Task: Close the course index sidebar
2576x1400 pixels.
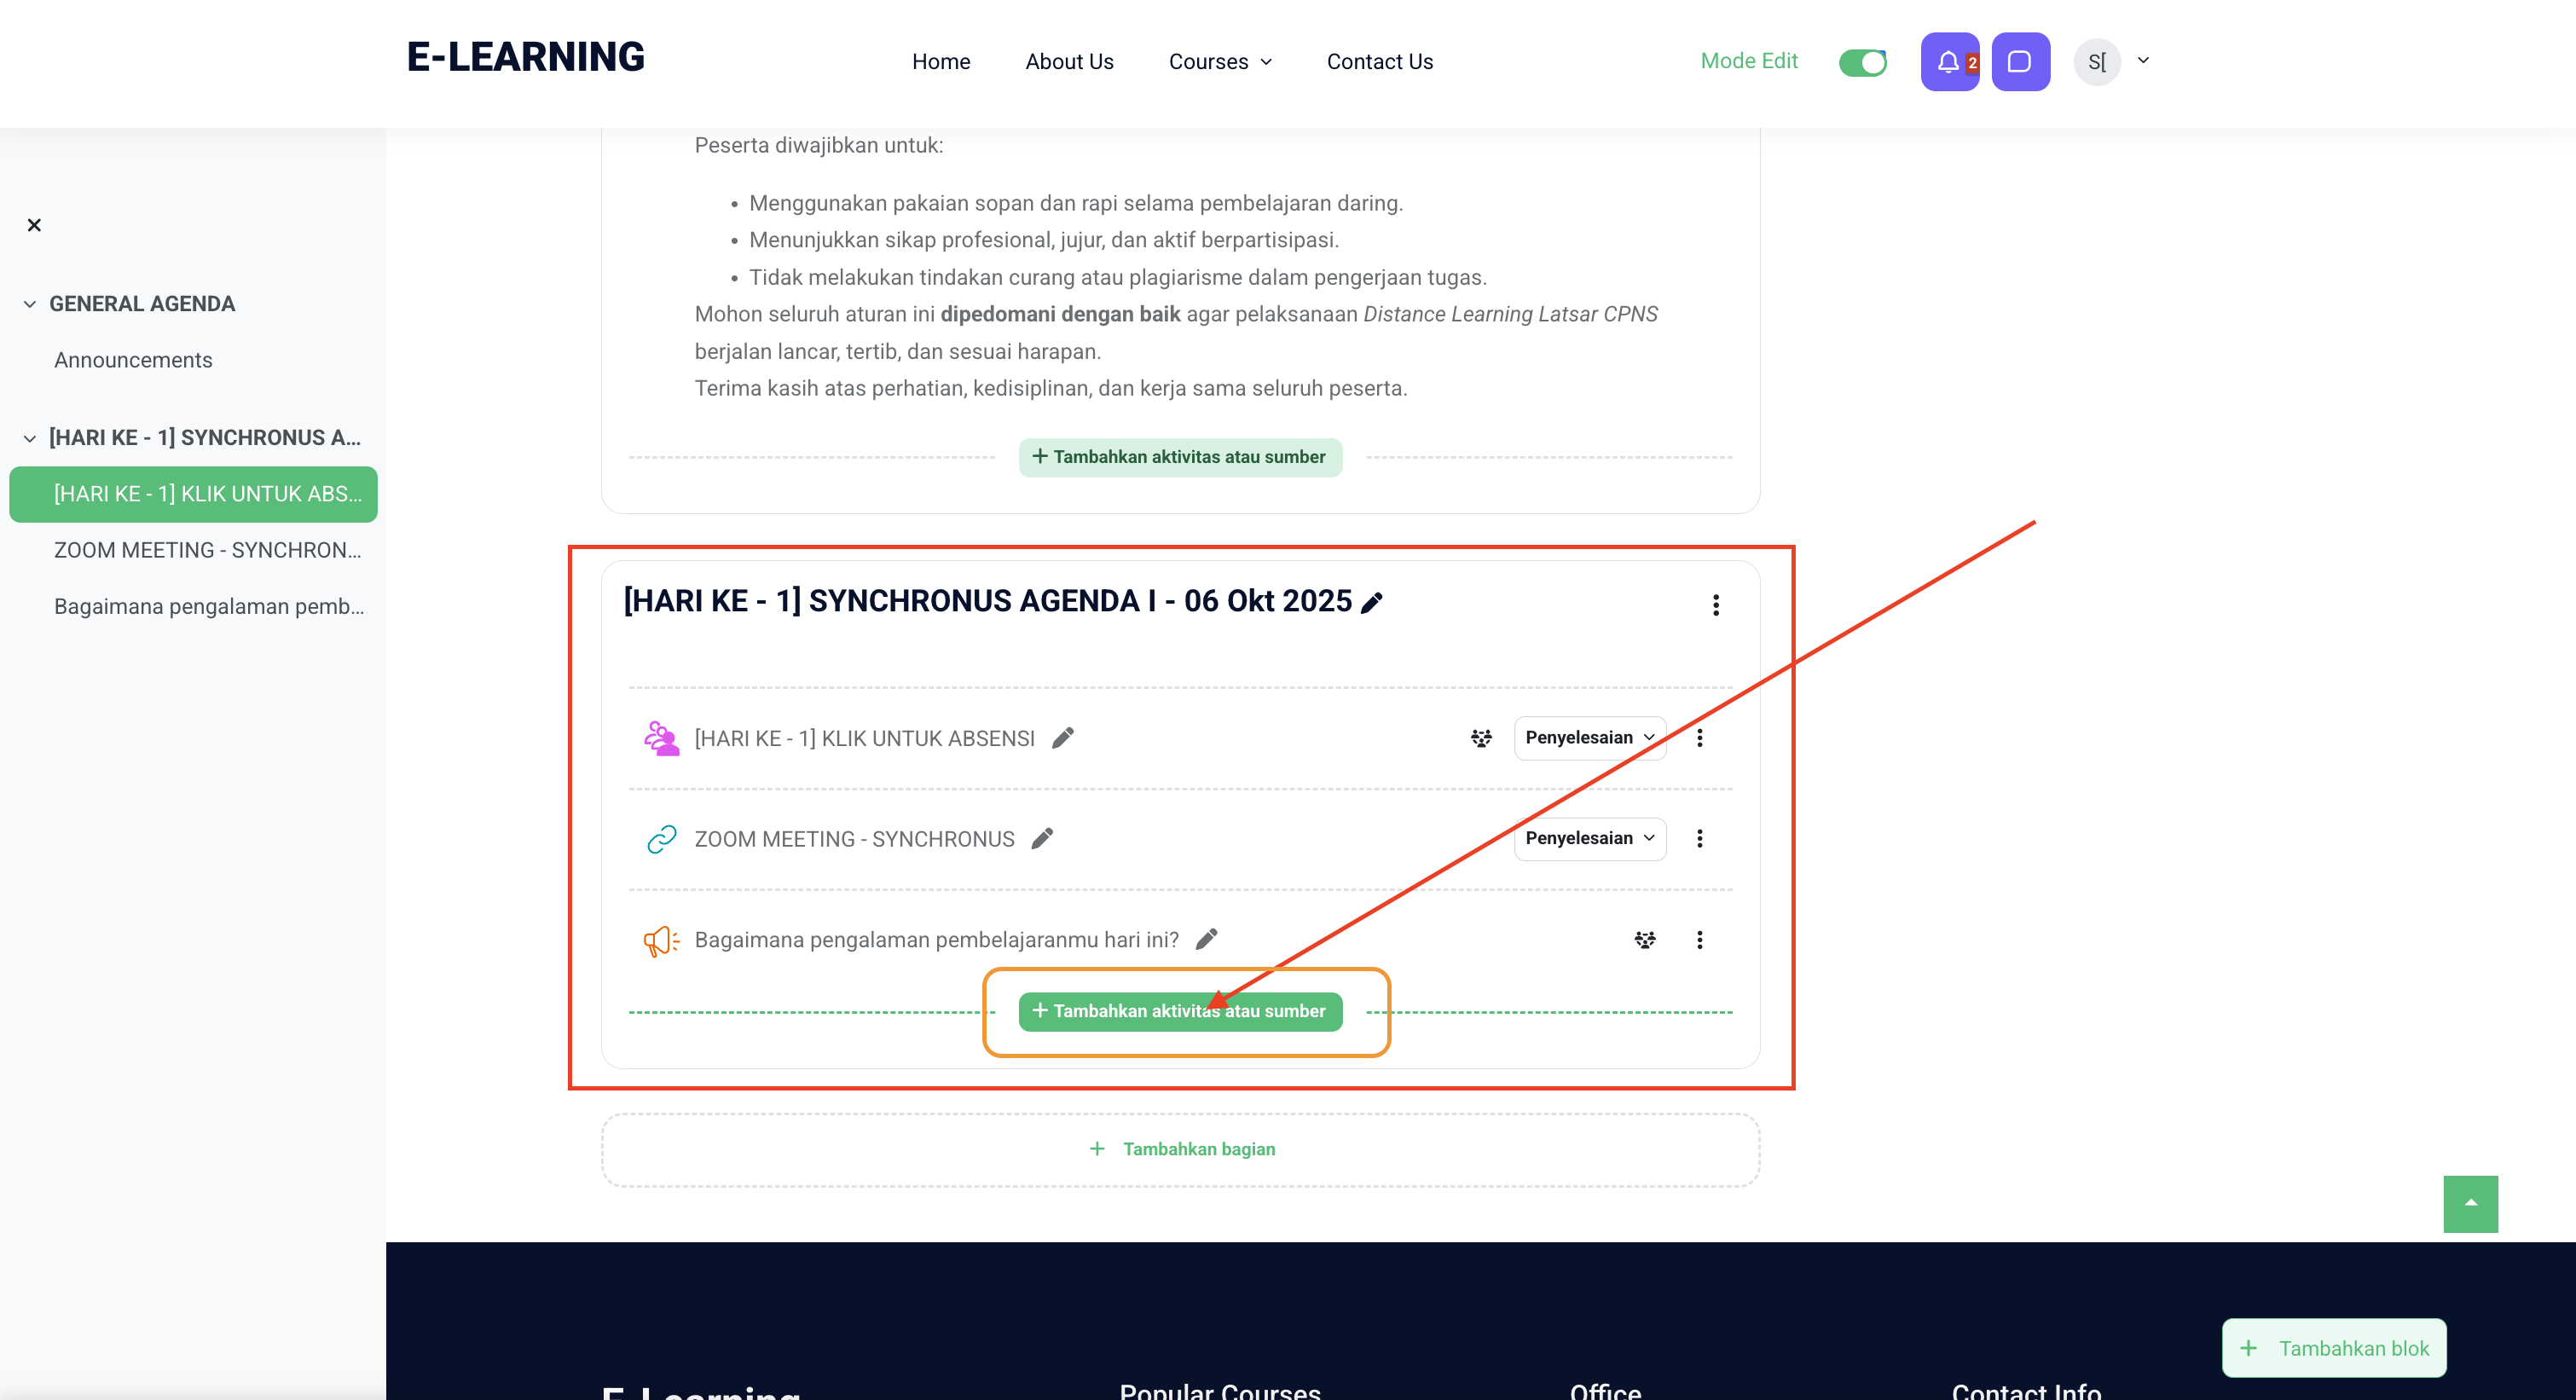Action: (34, 225)
